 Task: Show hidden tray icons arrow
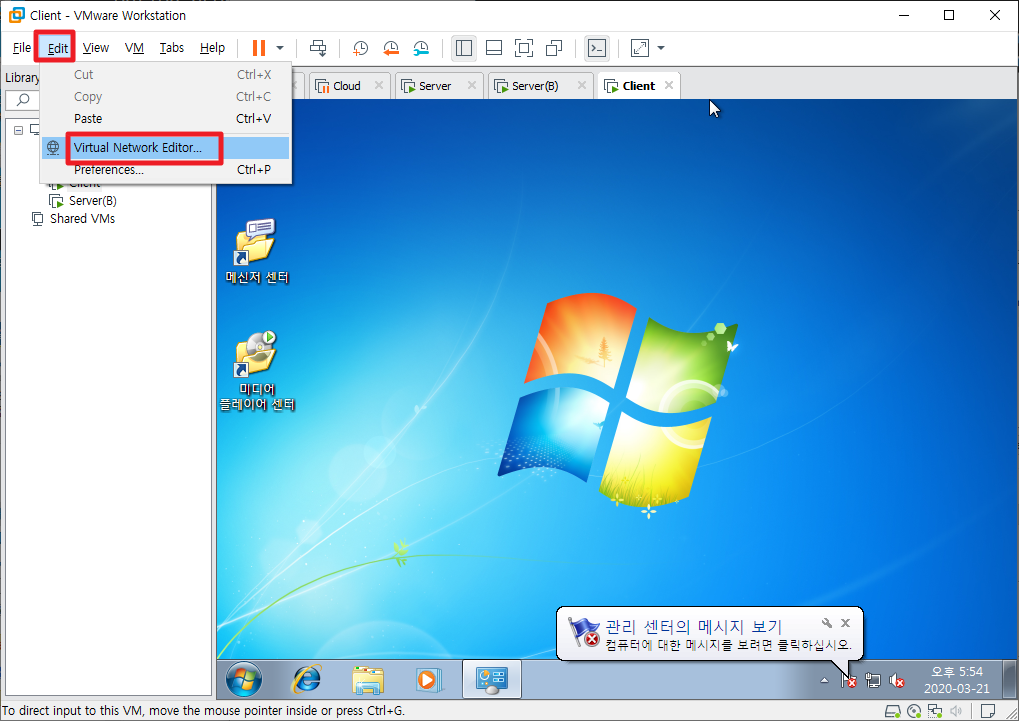click(x=824, y=681)
